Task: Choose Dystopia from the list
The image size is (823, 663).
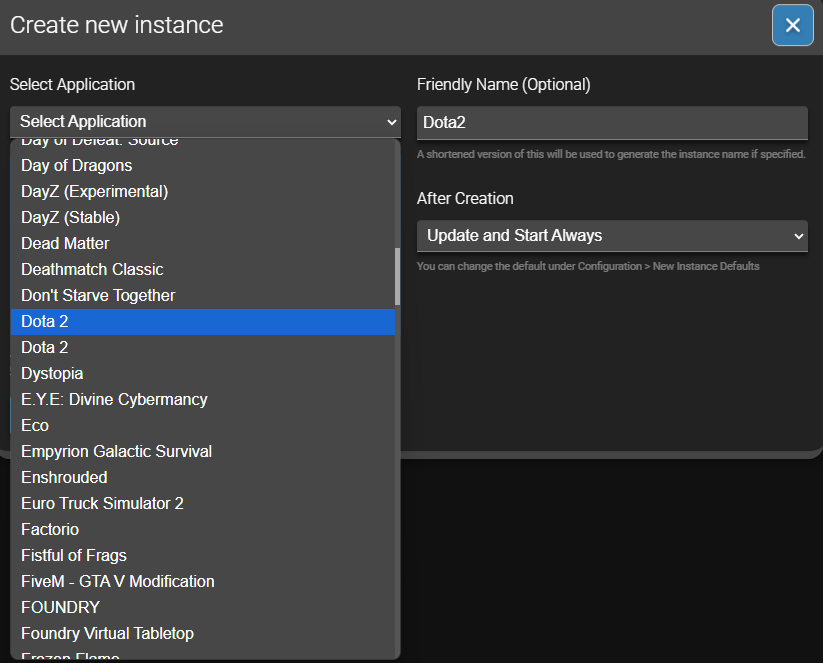Action: 203,374
